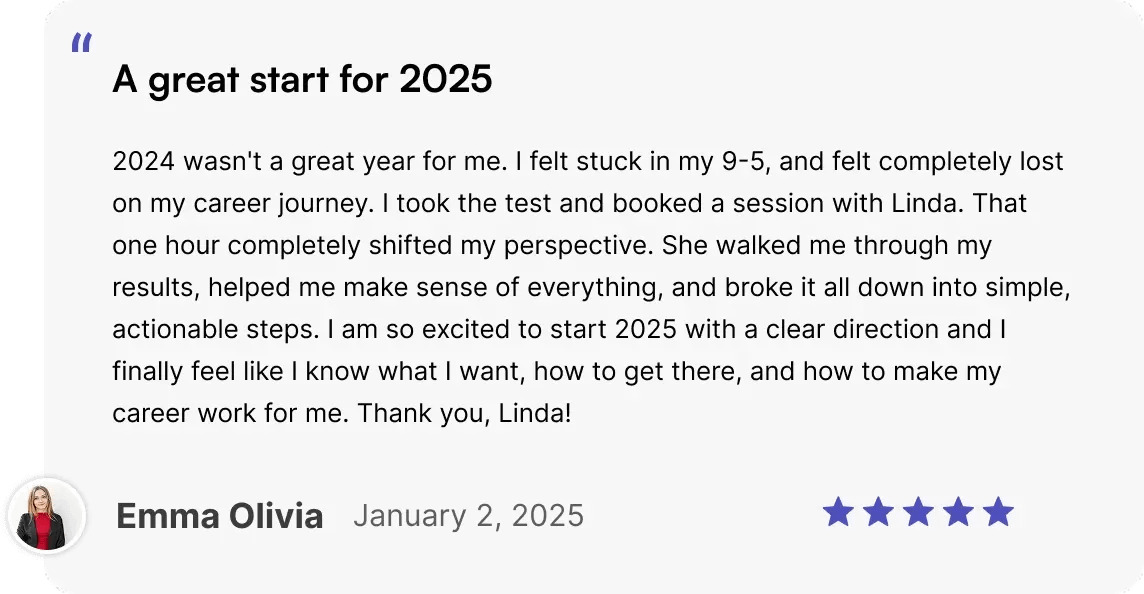Viewport: 1144px width, 594px height.
Task: Click the opening "2024 wasn't a great year" sentence
Action: (309, 161)
